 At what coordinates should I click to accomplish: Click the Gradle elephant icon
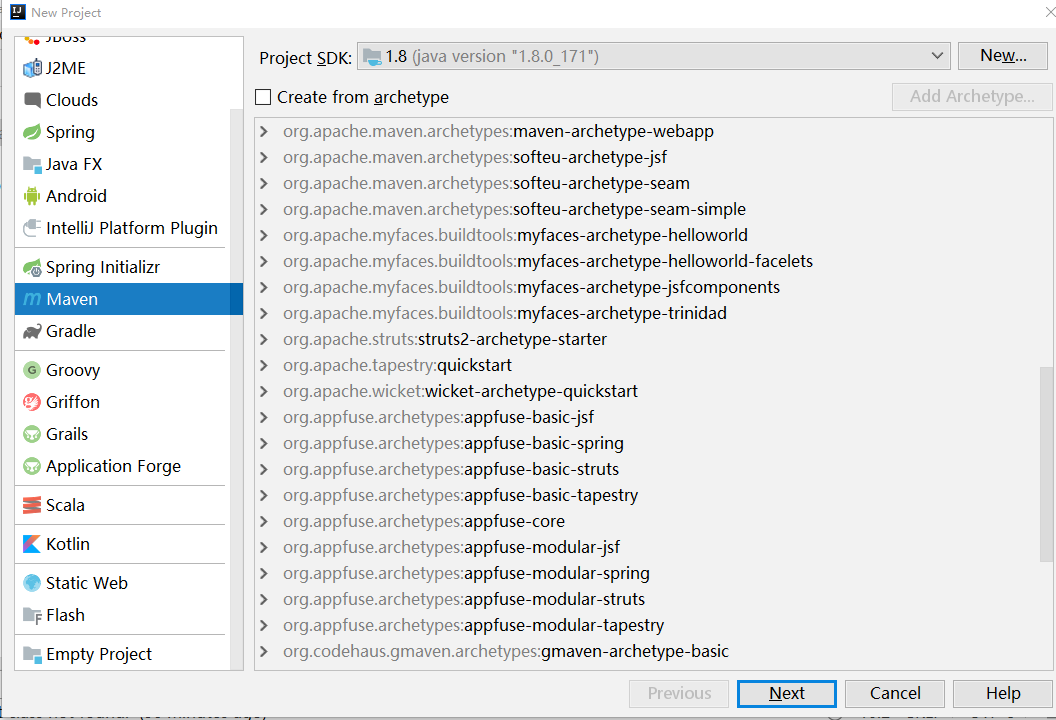[32, 331]
